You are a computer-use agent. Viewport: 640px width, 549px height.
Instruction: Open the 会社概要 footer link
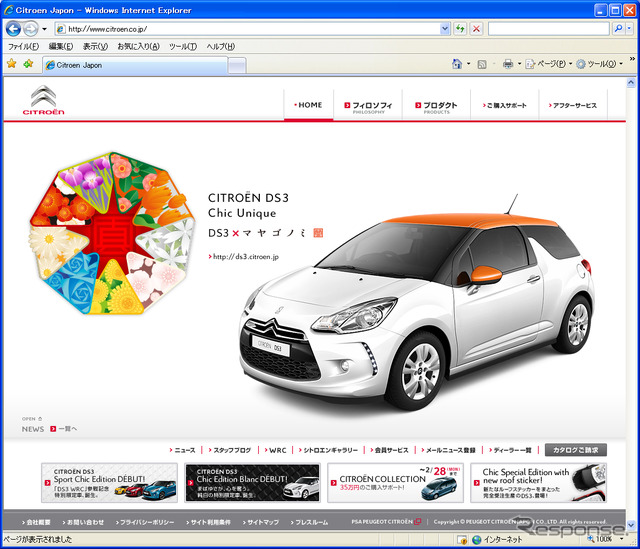coord(36,522)
